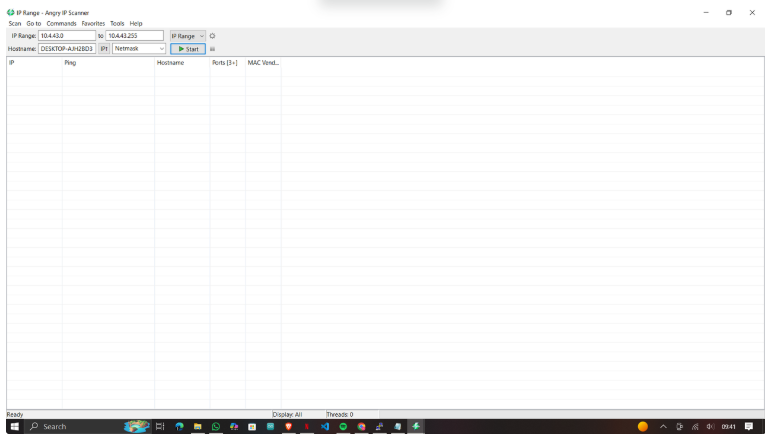Viewport: 774px width, 438px height.
Task: Launch Brave browser from the taskbar
Action: click(x=289, y=427)
